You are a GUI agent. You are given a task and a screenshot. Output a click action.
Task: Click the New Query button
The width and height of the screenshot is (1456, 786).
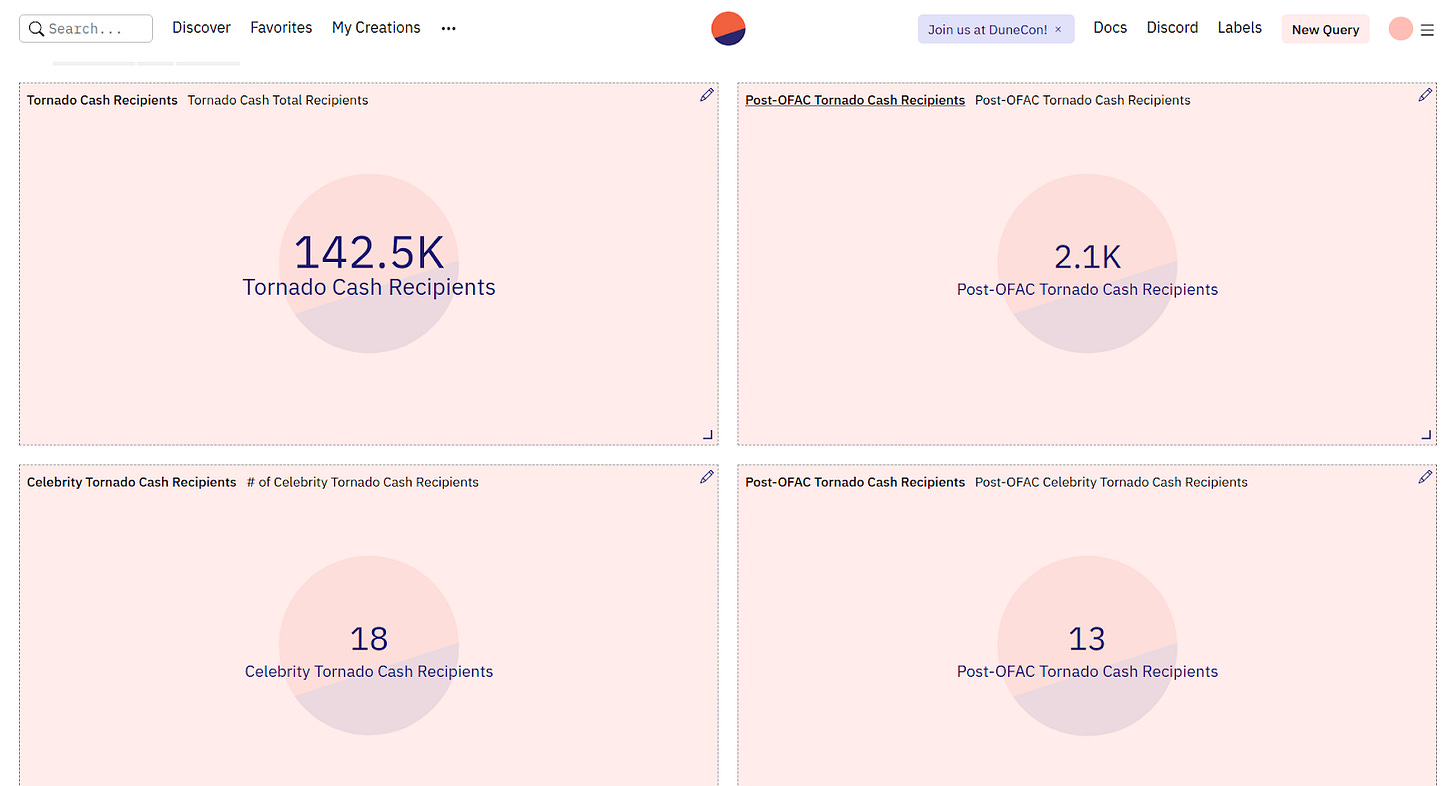click(x=1325, y=29)
